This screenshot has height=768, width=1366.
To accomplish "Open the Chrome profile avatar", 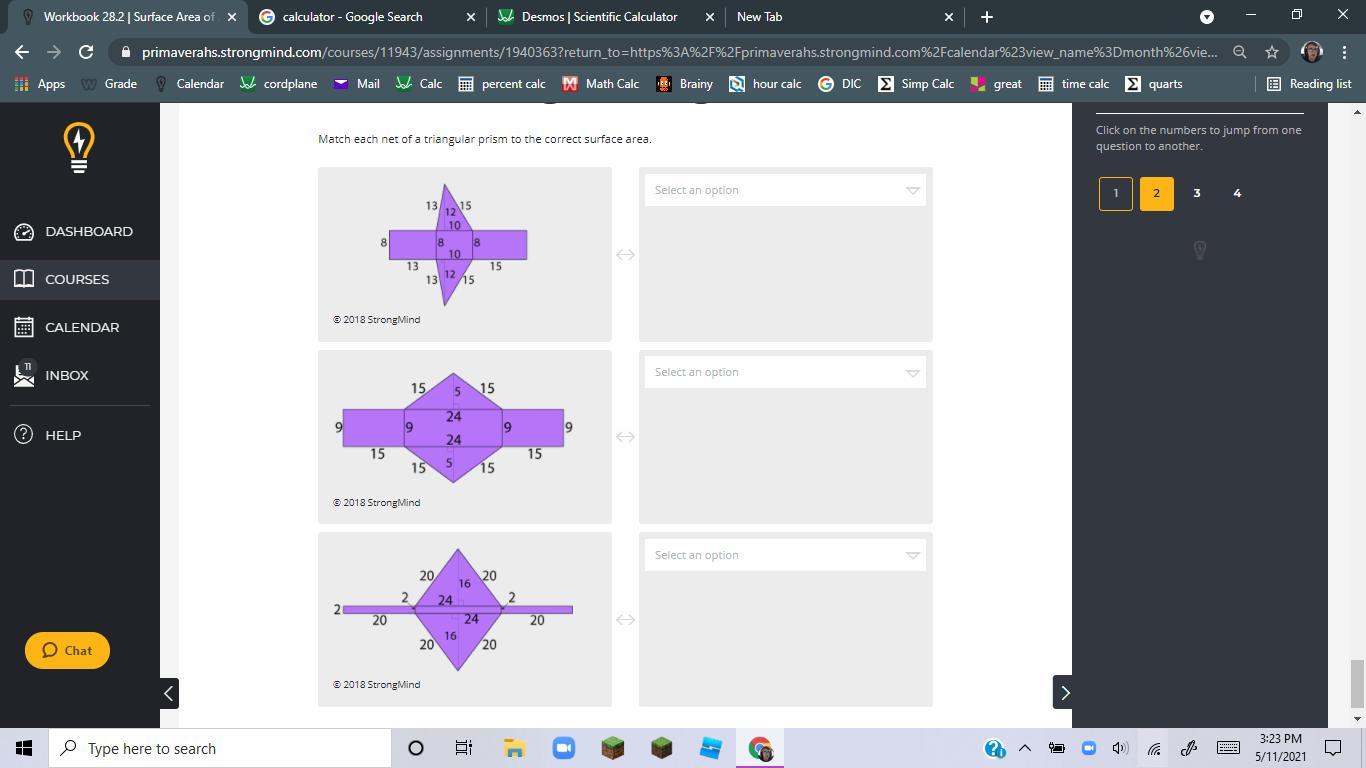I will point(1312,52).
